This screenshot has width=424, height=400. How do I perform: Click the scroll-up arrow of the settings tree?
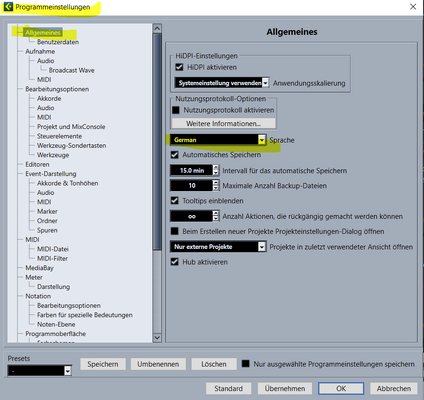point(157,29)
